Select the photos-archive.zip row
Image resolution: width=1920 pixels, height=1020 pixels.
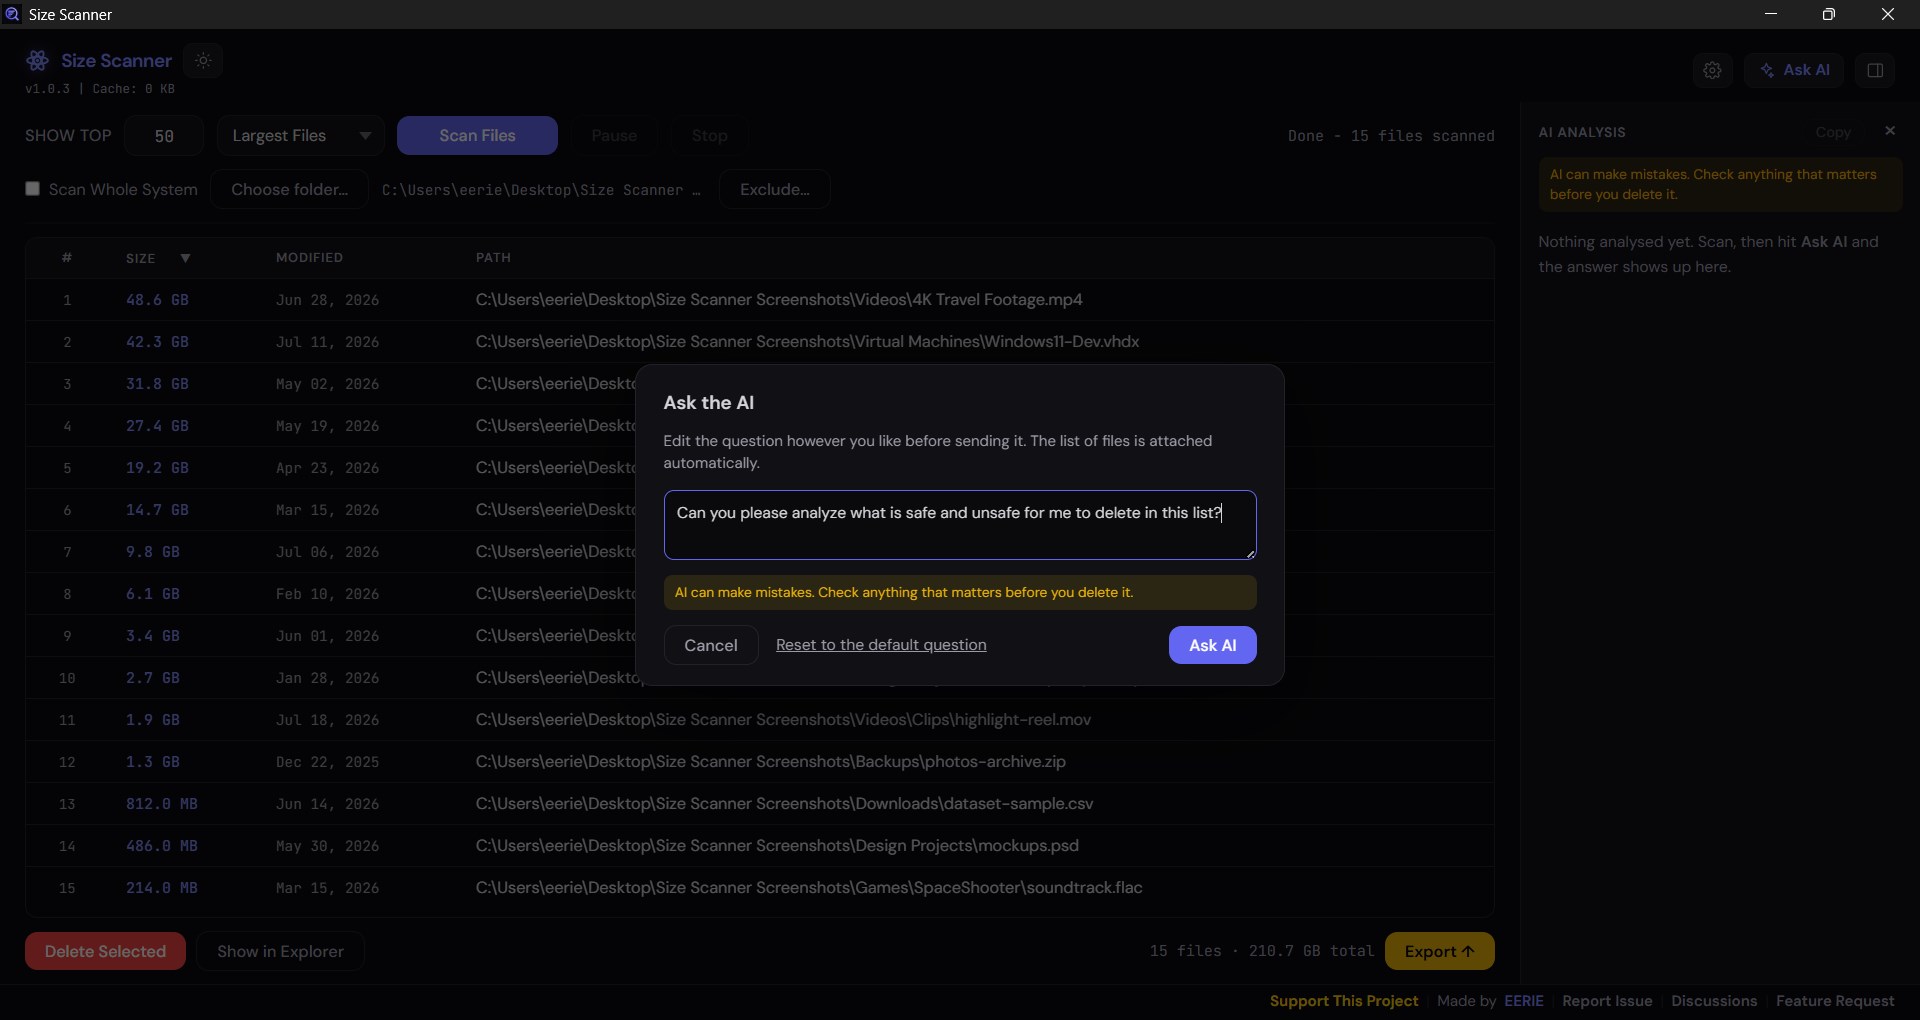(760, 762)
